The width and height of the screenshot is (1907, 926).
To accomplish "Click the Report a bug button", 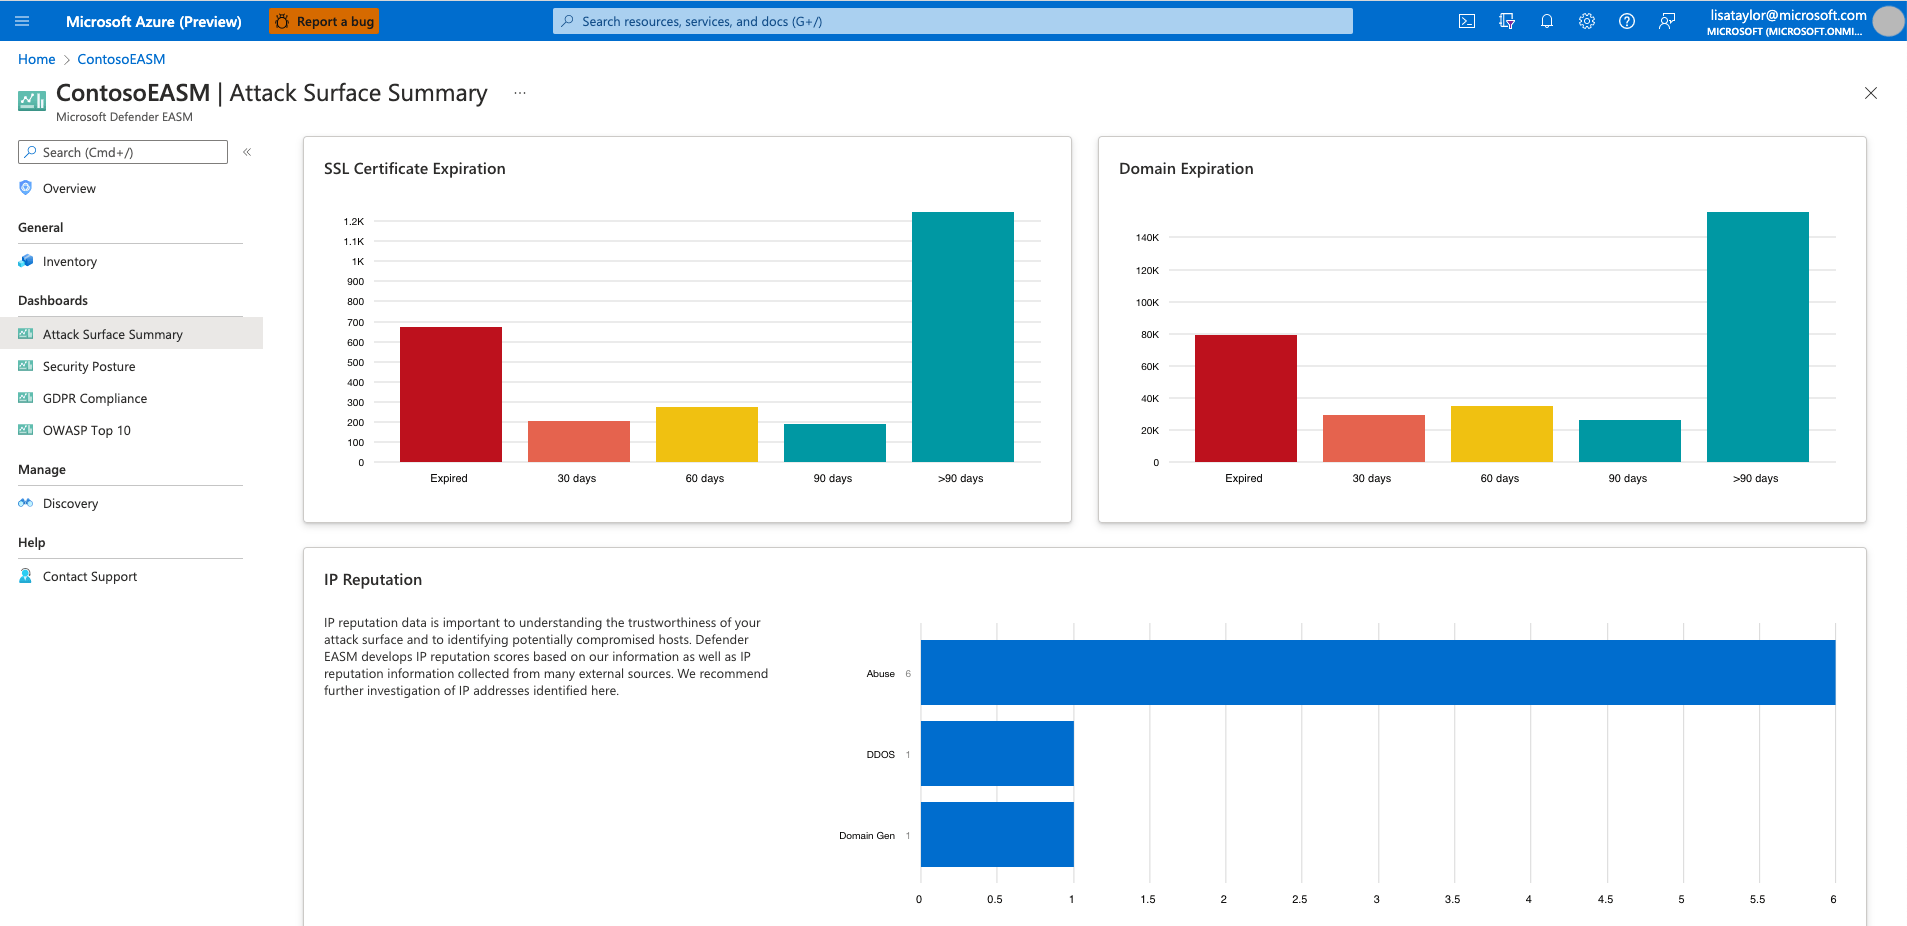I will point(324,21).
